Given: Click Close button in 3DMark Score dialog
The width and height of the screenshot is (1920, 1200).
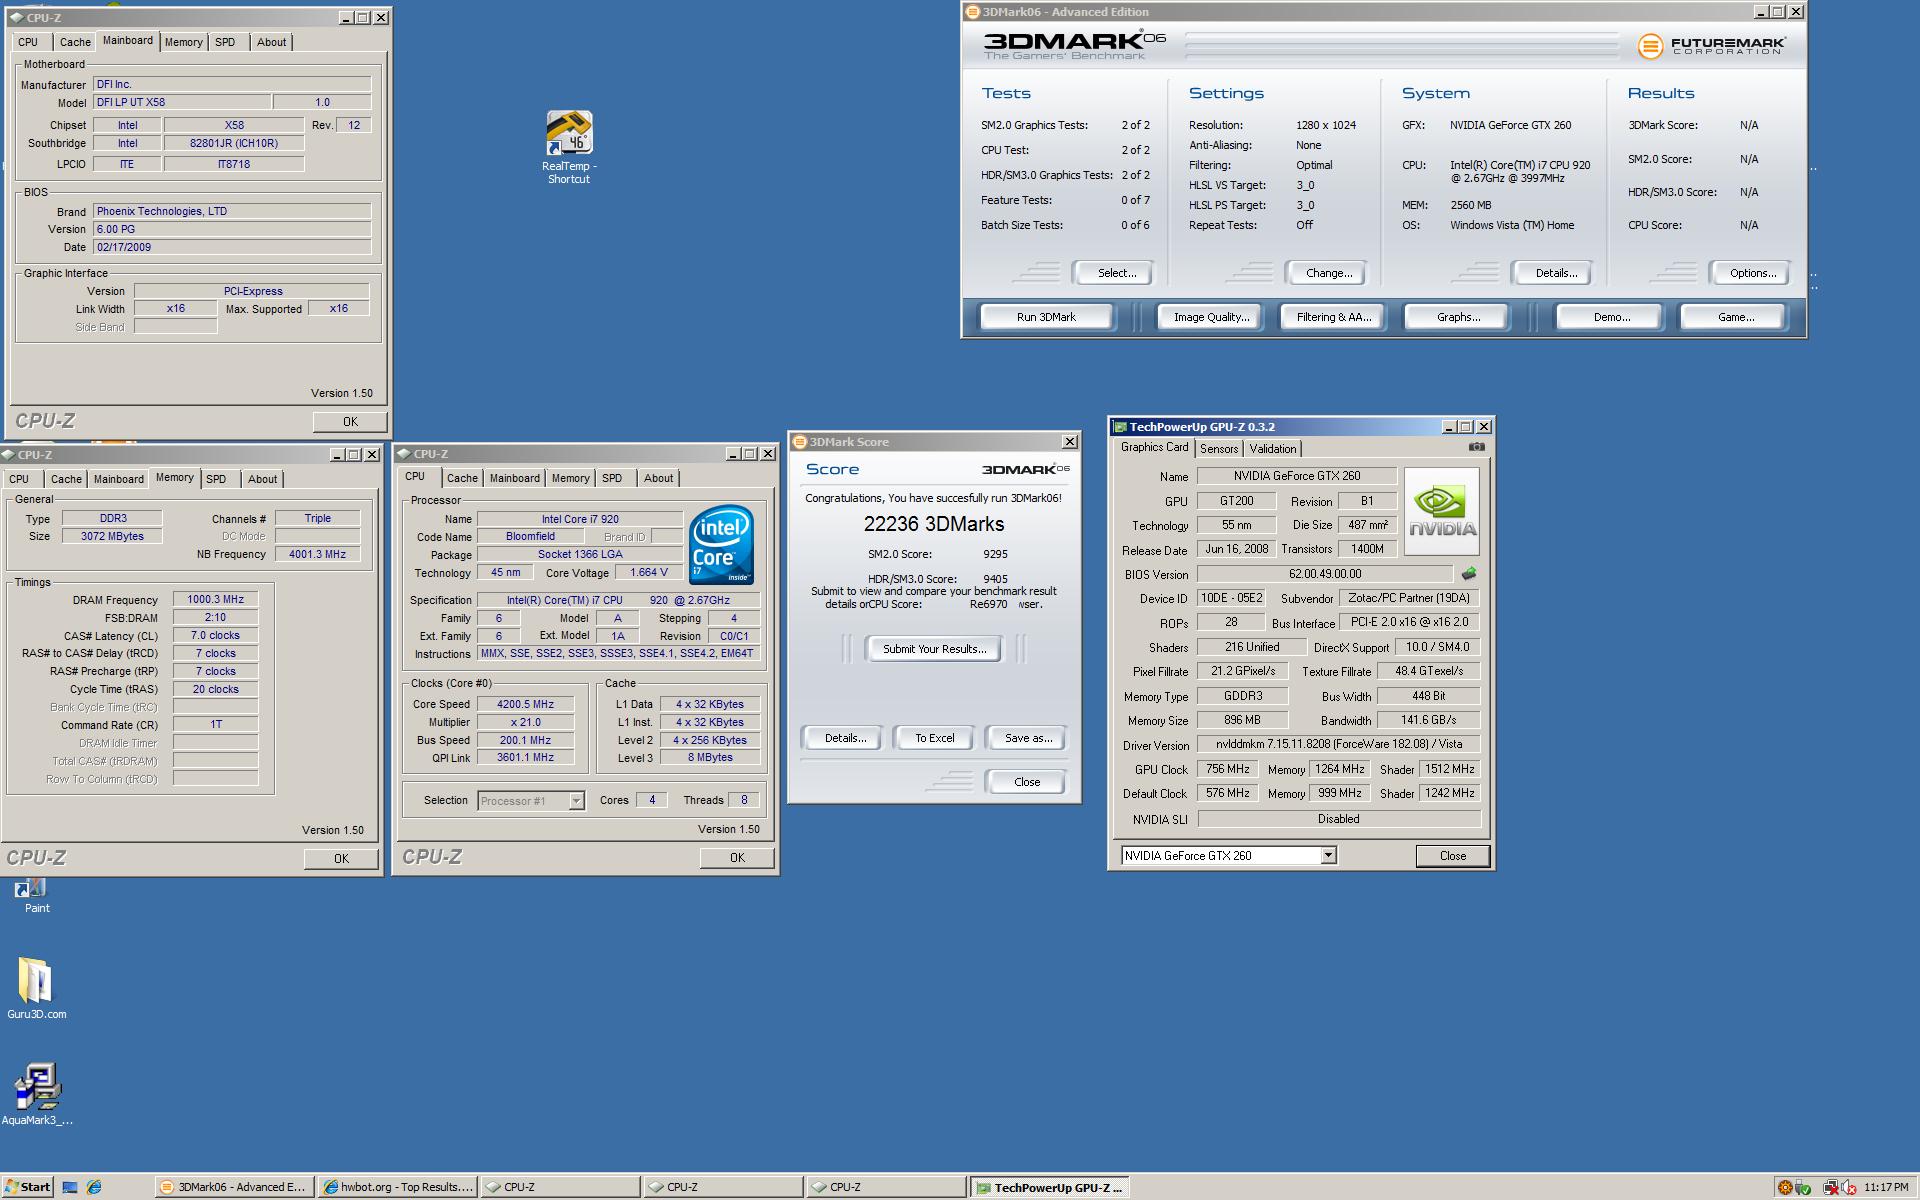Looking at the screenshot, I should (1027, 782).
